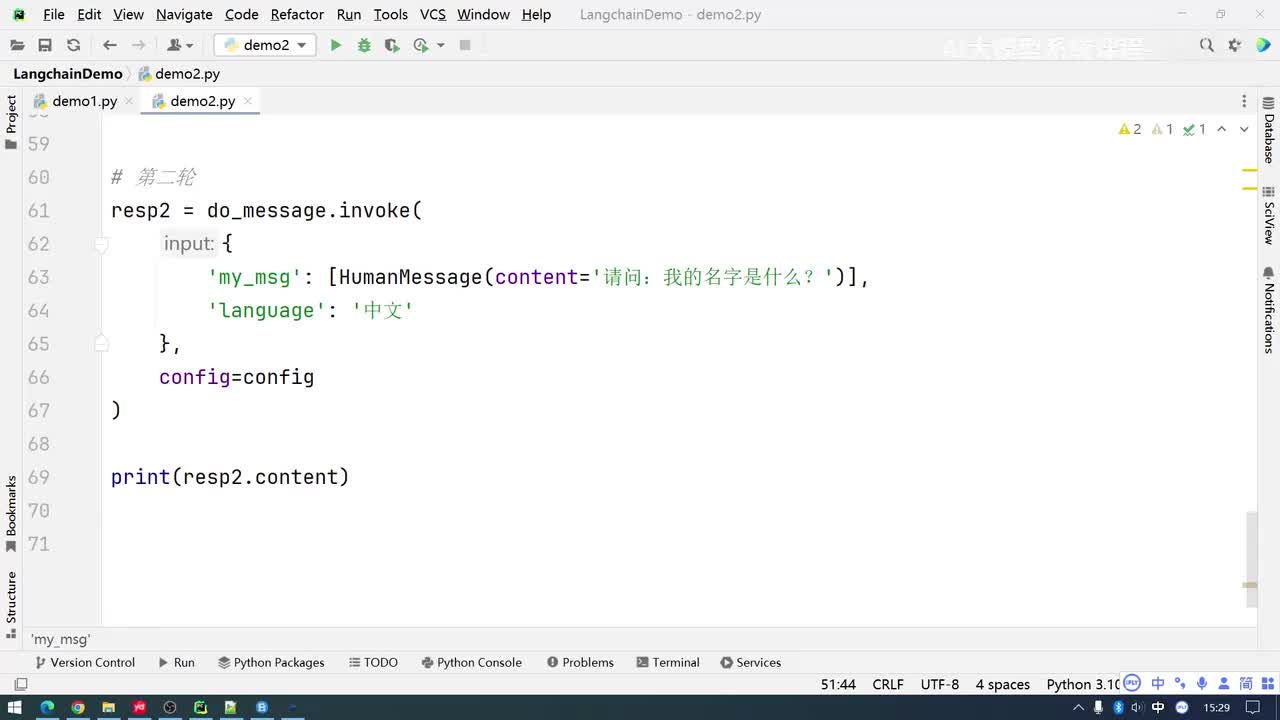Image resolution: width=1280 pixels, height=720 pixels.
Task: Open File Explorer from the taskbar
Action: click(x=108, y=707)
